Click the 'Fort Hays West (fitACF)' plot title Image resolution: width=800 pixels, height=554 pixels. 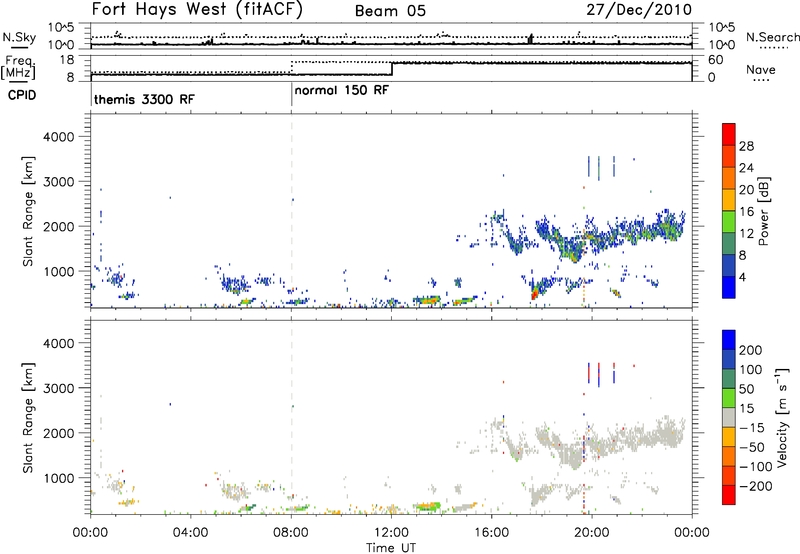(197, 9)
